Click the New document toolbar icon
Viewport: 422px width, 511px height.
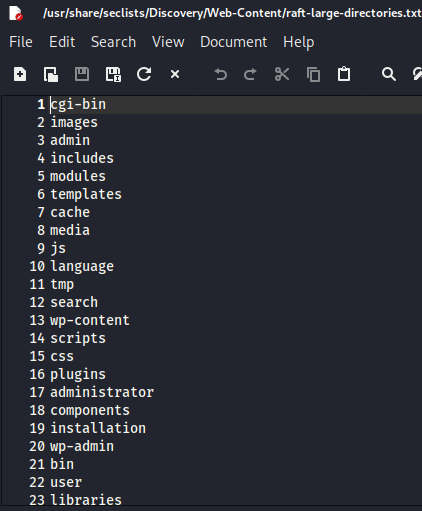(x=20, y=74)
